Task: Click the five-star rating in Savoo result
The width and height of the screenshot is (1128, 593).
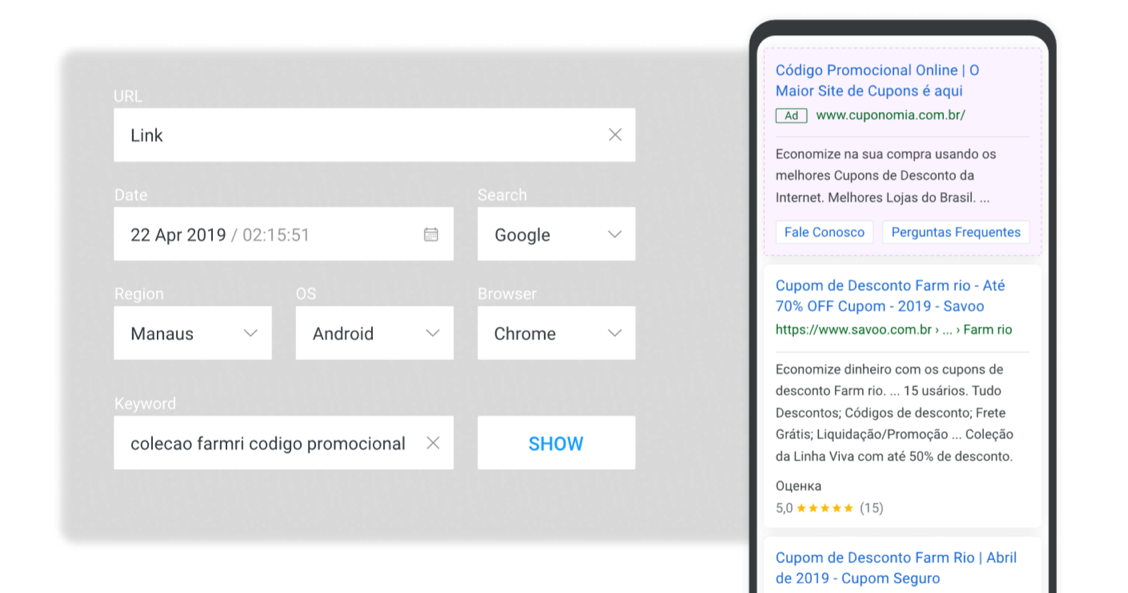Action: click(825, 508)
